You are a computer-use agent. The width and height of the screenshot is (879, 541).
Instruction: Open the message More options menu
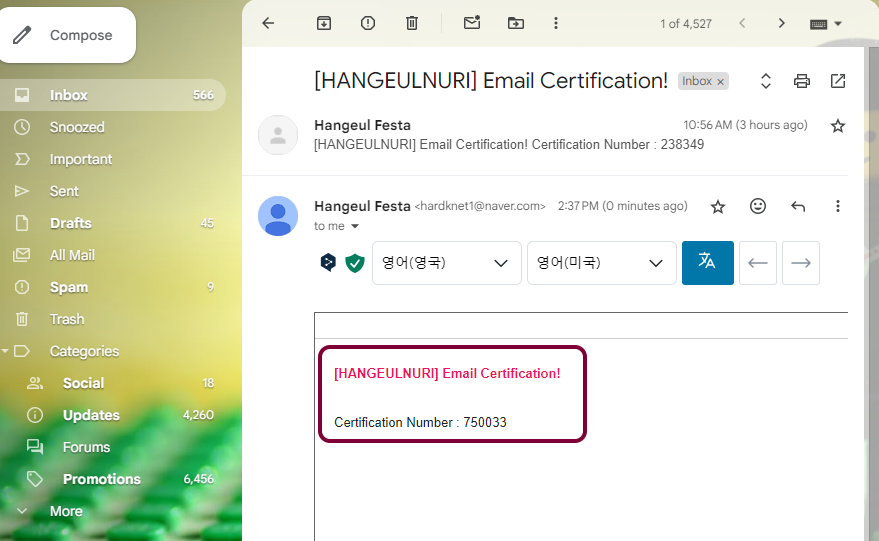coord(838,206)
